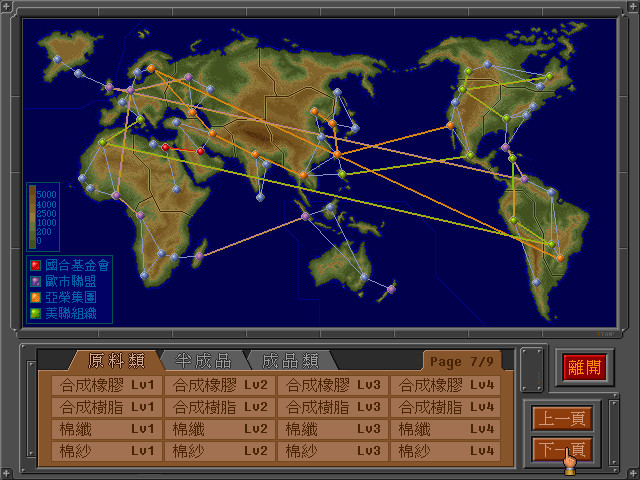640x480 pixels.
Task: Switch to the 原料類 tab
Action: [116, 361]
